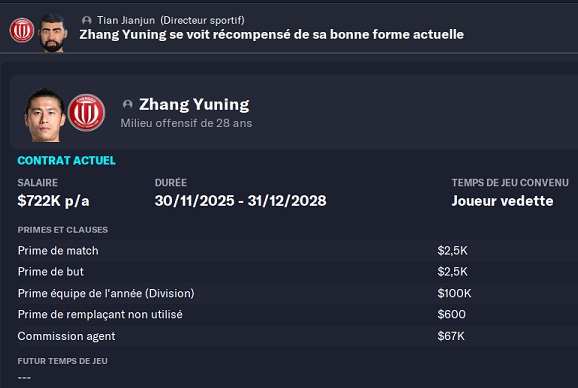Click the news headline about Zhang Yuning
The height and width of the screenshot is (388, 578).
[x=272, y=35]
